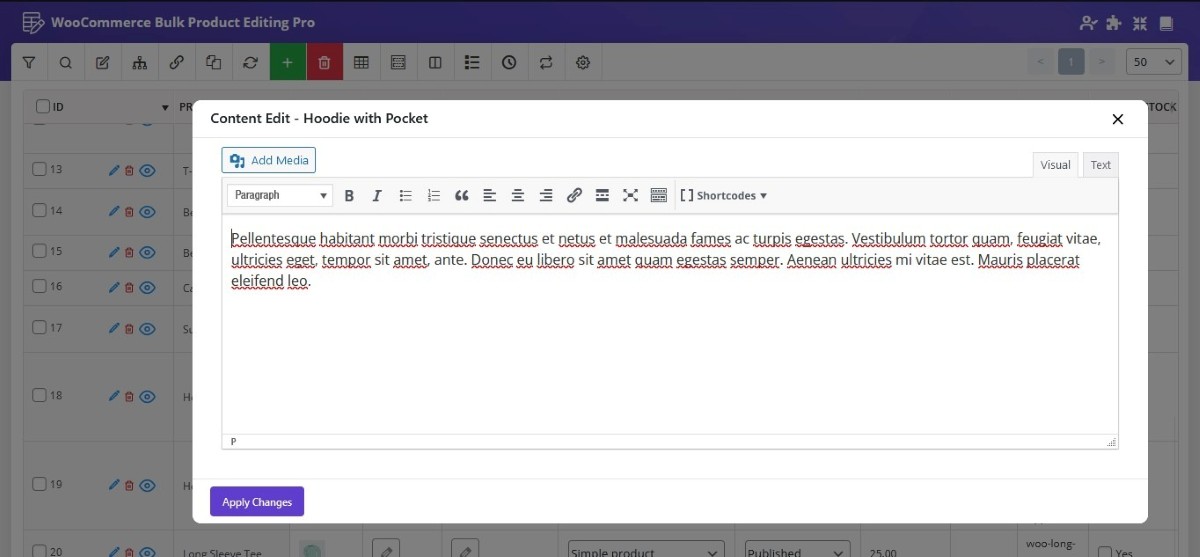This screenshot has height=557, width=1200.
Task: Expand the Shortcodes menu
Action: [x=723, y=196]
